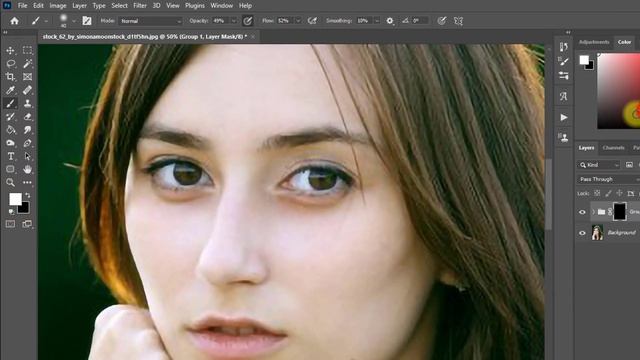This screenshot has width=640, height=360.
Task: Select the Pen tool
Action: 27,143
